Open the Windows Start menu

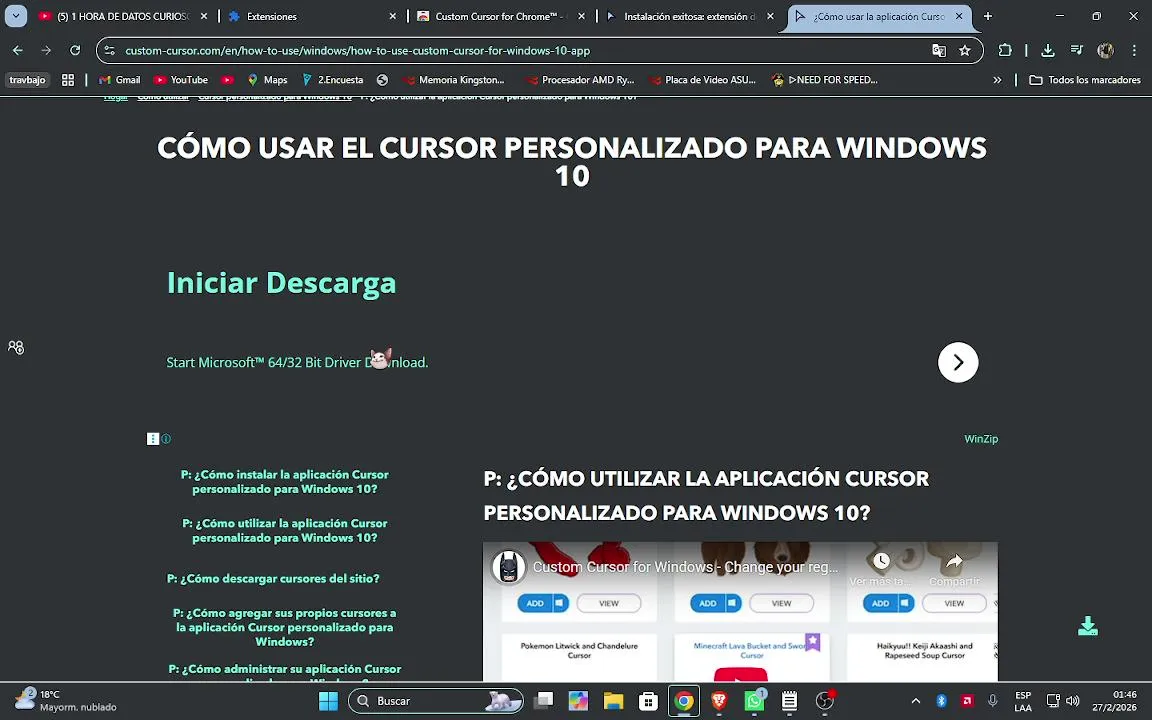click(x=328, y=701)
